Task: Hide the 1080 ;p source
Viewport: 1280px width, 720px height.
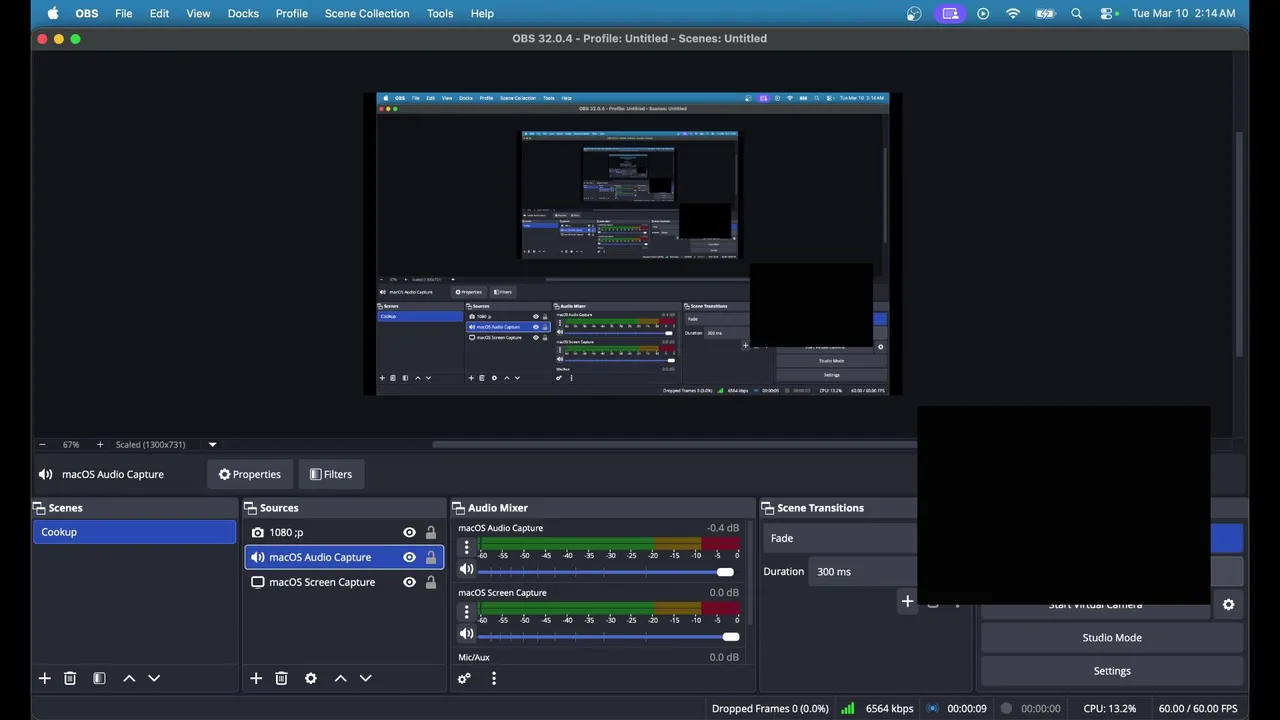Action: pos(409,532)
